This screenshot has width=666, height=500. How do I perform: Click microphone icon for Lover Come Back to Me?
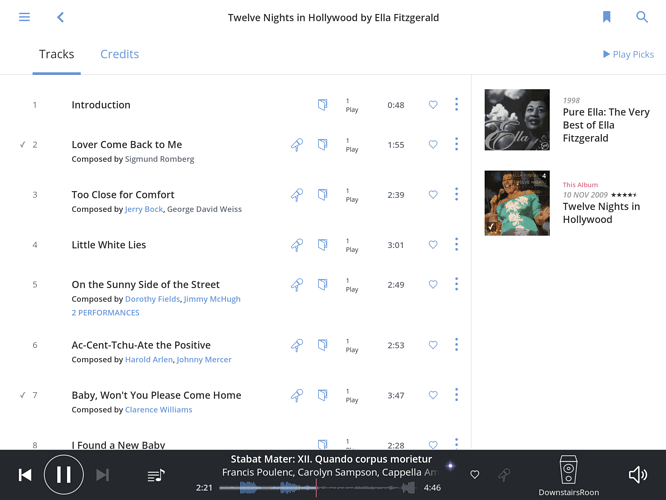pos(297,144)
